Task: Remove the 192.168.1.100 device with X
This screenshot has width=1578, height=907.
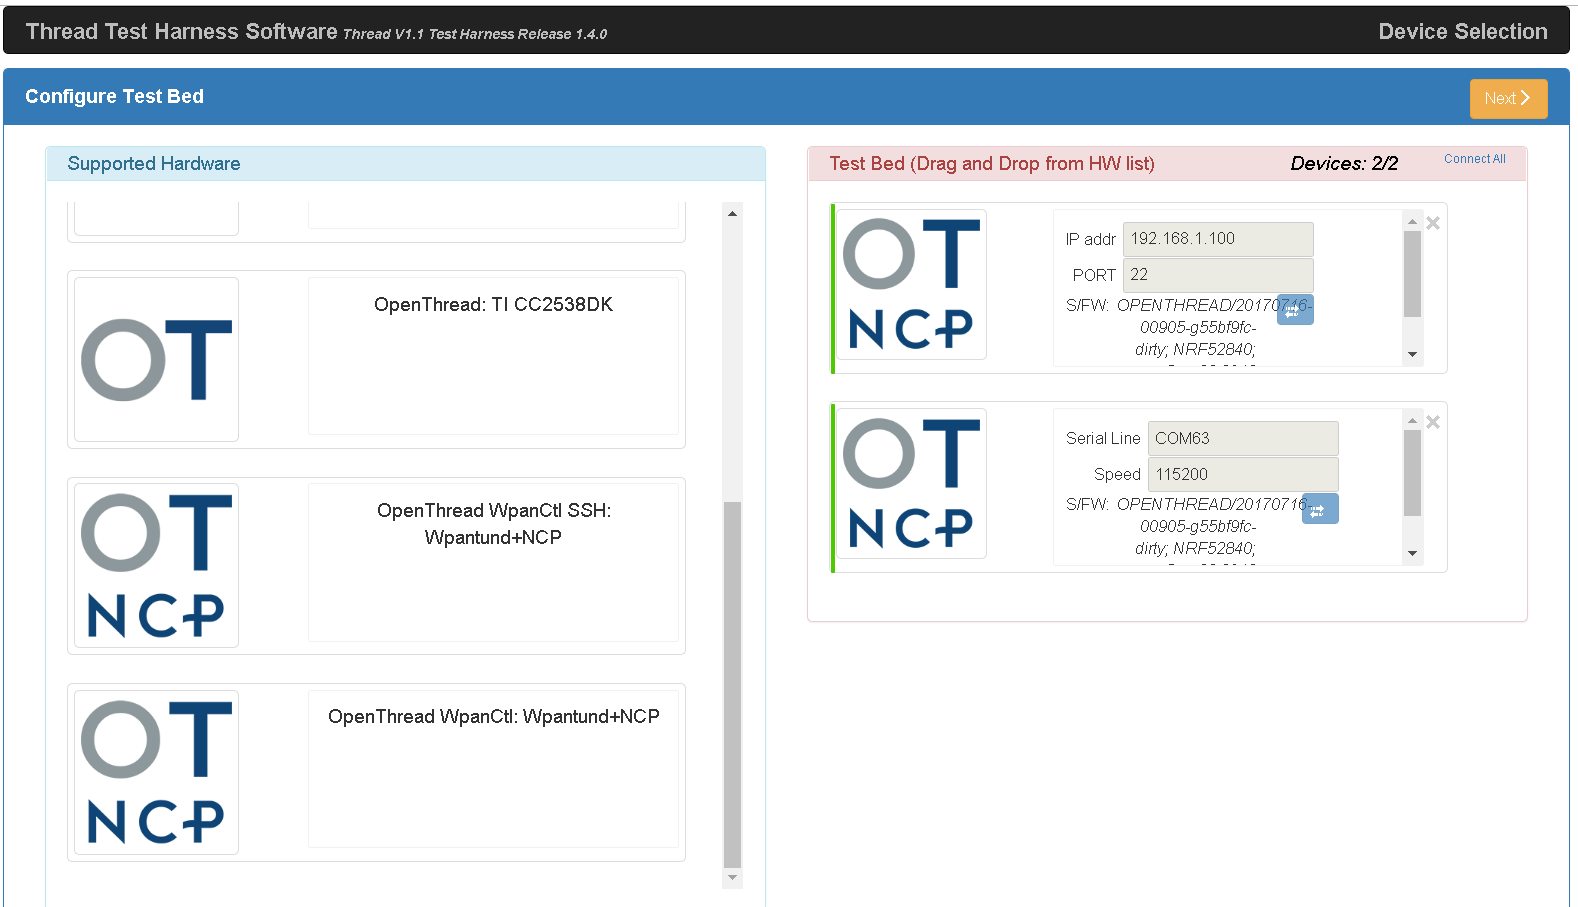Action: pos(1433,223)
